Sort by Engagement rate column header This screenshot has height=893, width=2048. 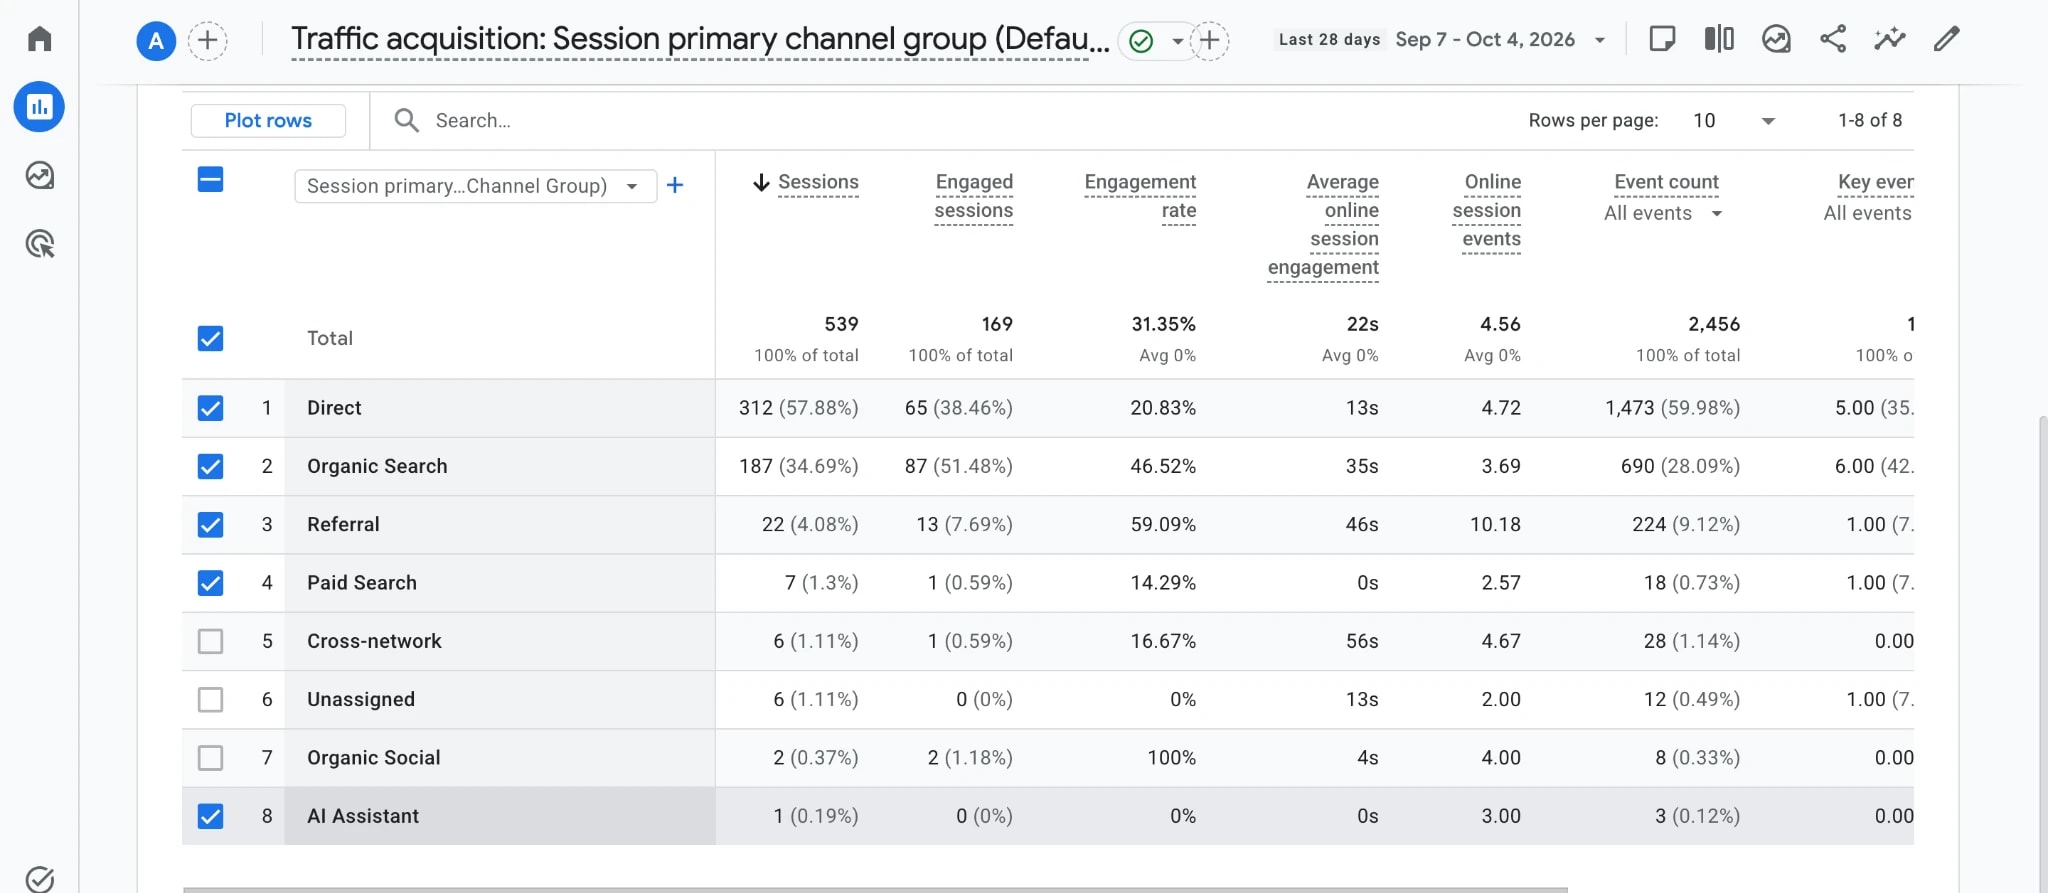pos(1140,196)
